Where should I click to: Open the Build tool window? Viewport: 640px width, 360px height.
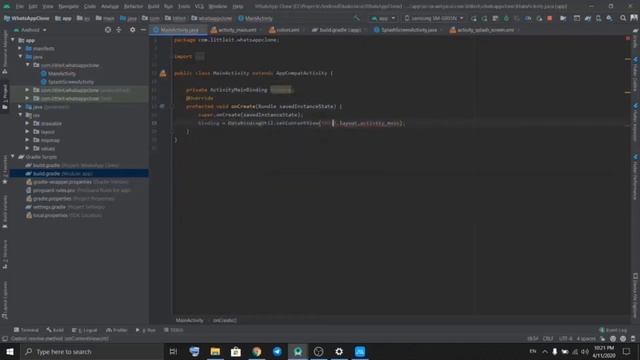[55, 330]
